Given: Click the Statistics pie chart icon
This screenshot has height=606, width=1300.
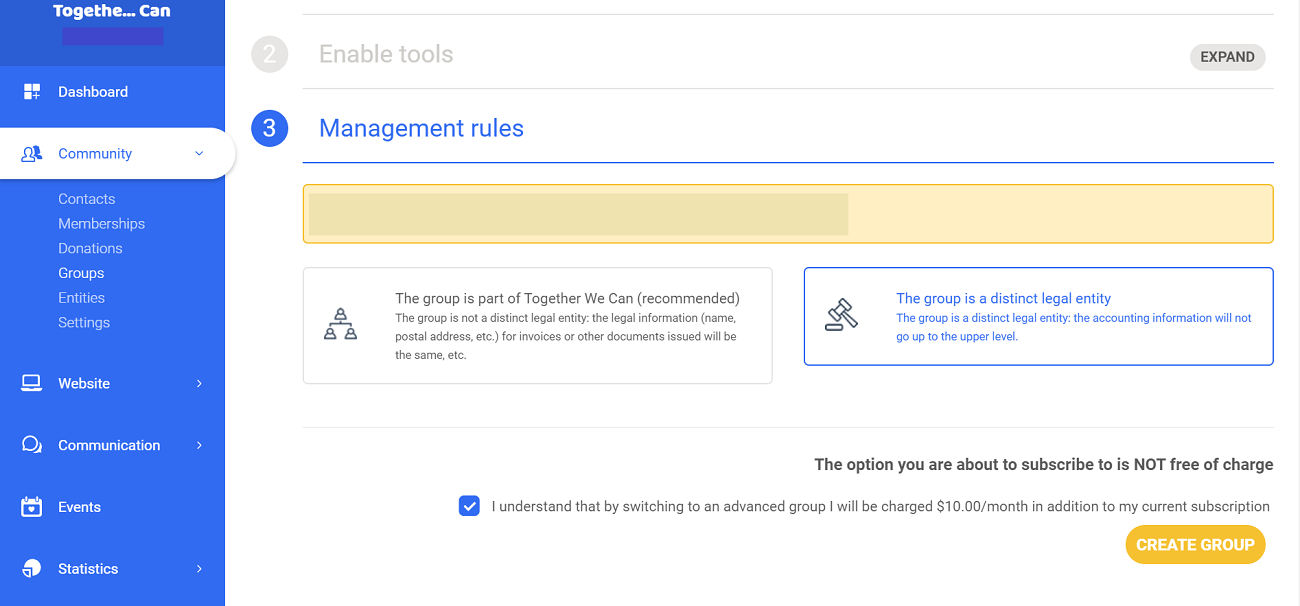Looking at the screenshot, I should tap(32, 569).
